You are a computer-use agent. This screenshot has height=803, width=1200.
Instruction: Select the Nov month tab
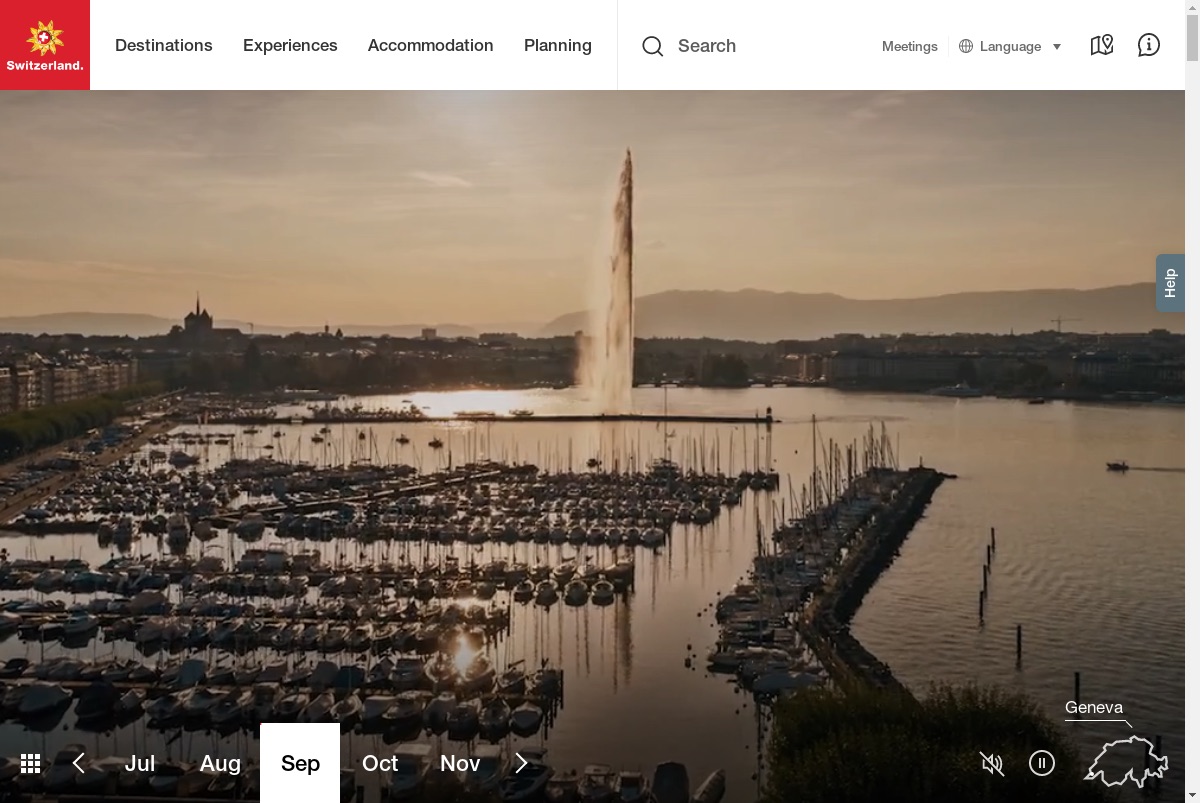(x=460, y=764)
